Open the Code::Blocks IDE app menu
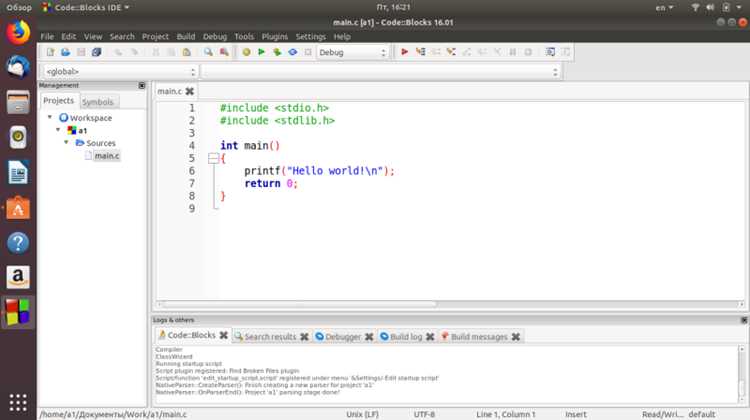750x420 pixels. pos(86,8)
